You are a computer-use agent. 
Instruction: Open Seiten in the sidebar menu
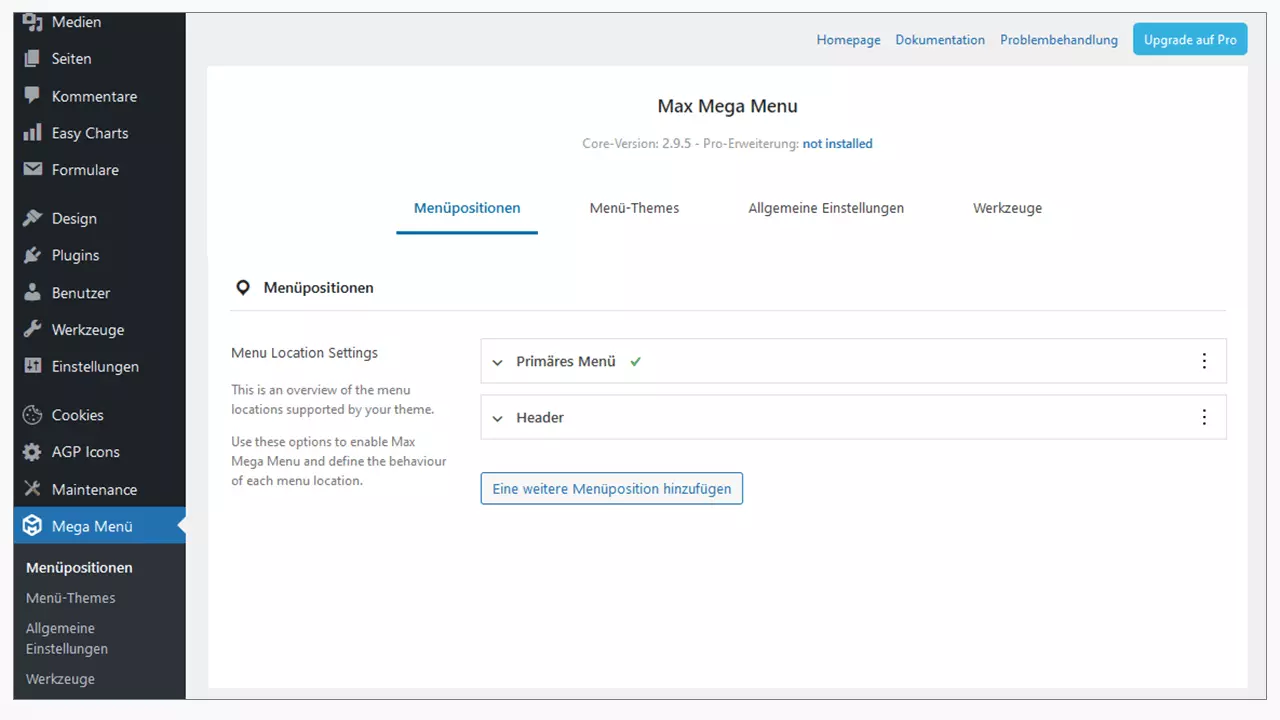click(x=71, y=59)
